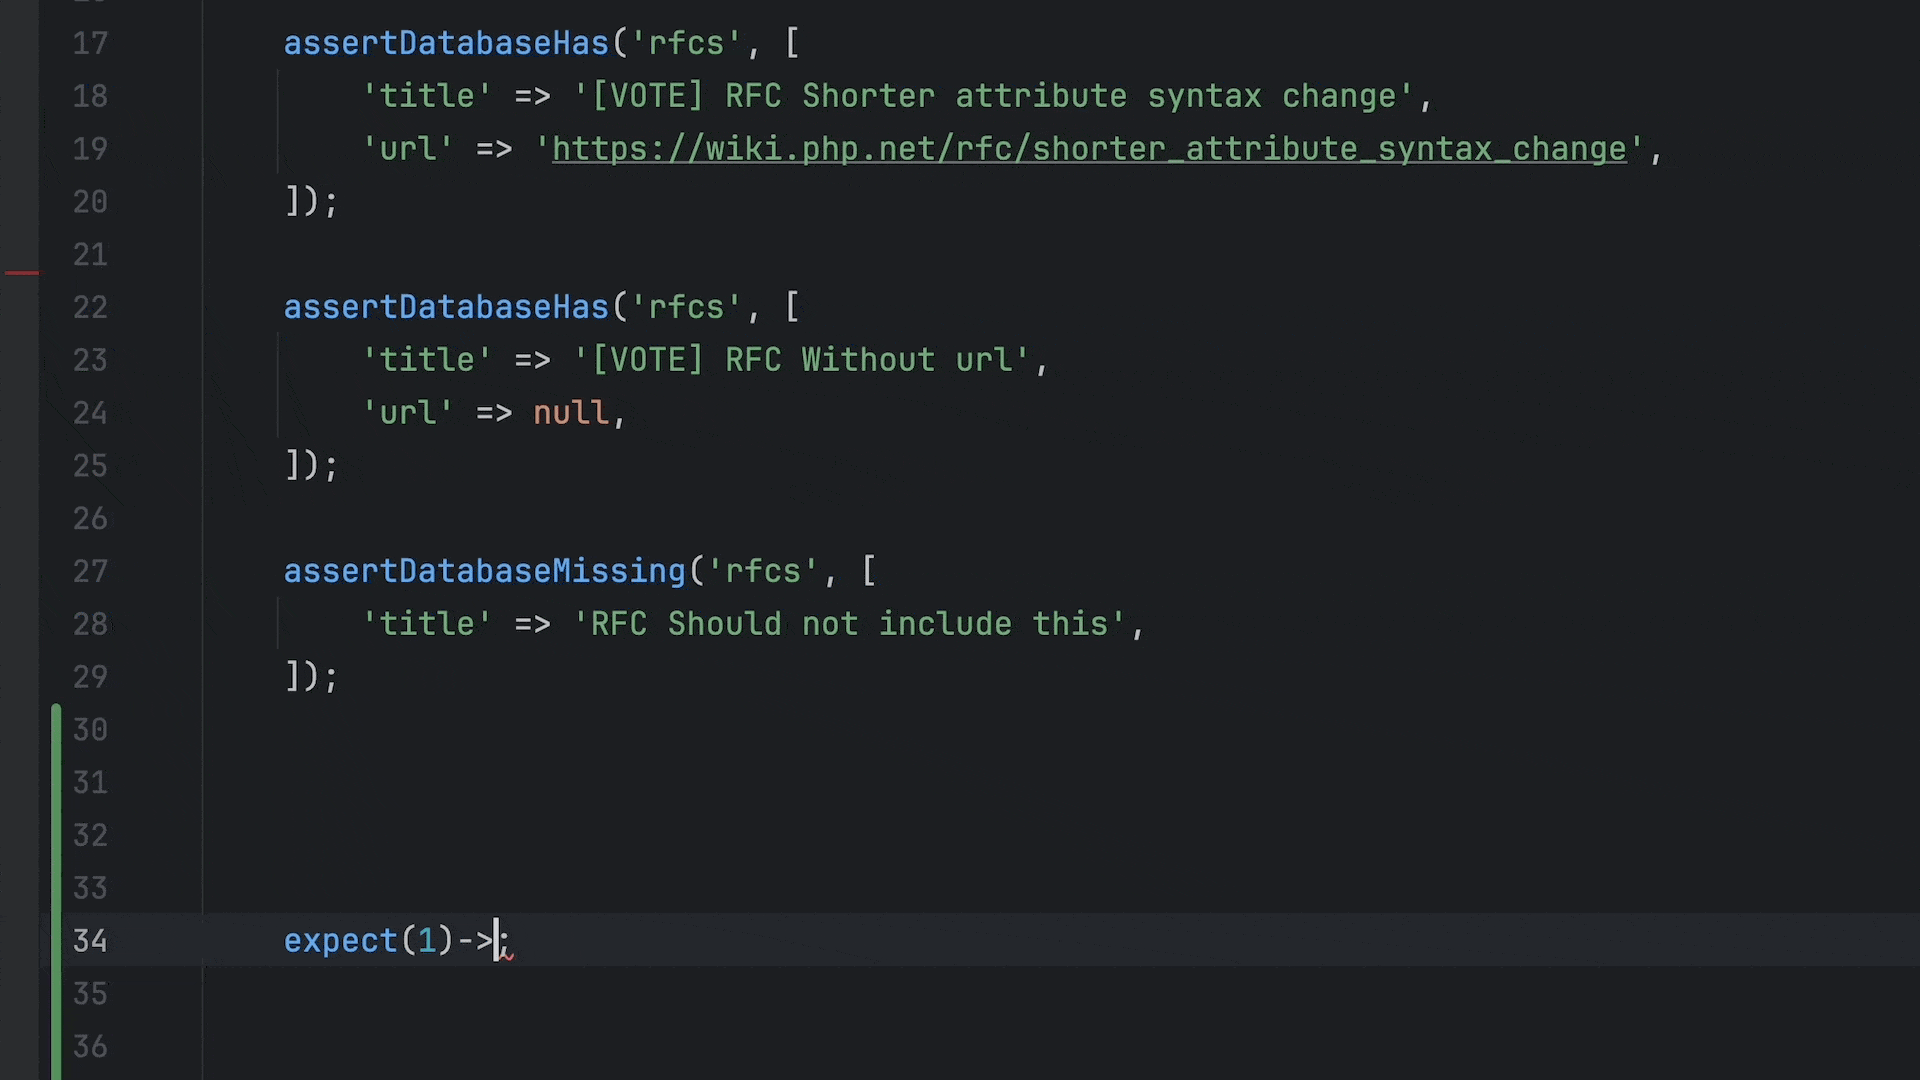Click the red error squiggle after the arrow
The height and width of the screenshot is (1080, 1920).
(507, 955)
